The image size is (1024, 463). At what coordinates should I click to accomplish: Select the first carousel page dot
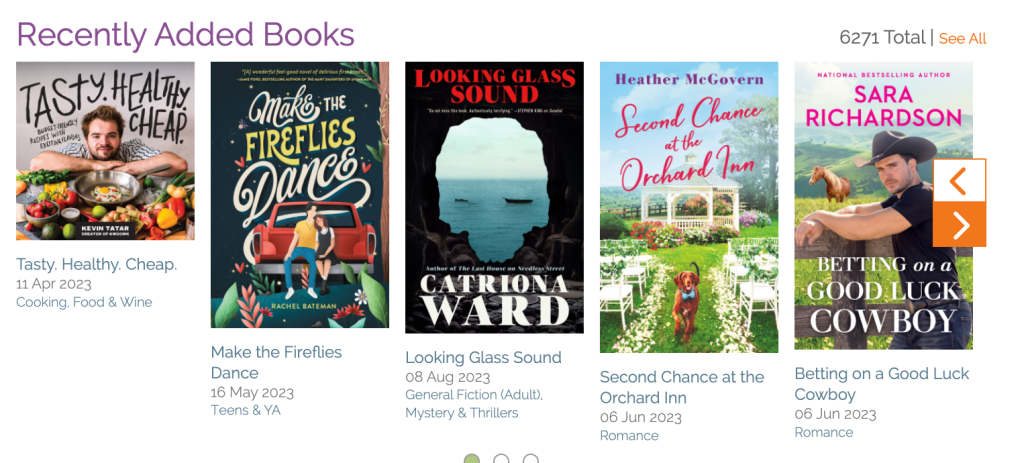coord(472,460)
